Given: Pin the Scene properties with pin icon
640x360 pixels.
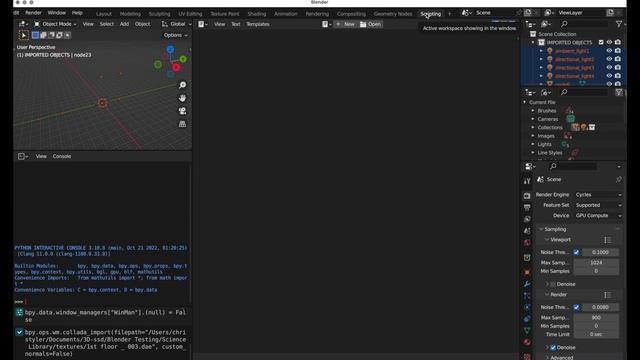Looking at the screenshot, I should (618, 180).
